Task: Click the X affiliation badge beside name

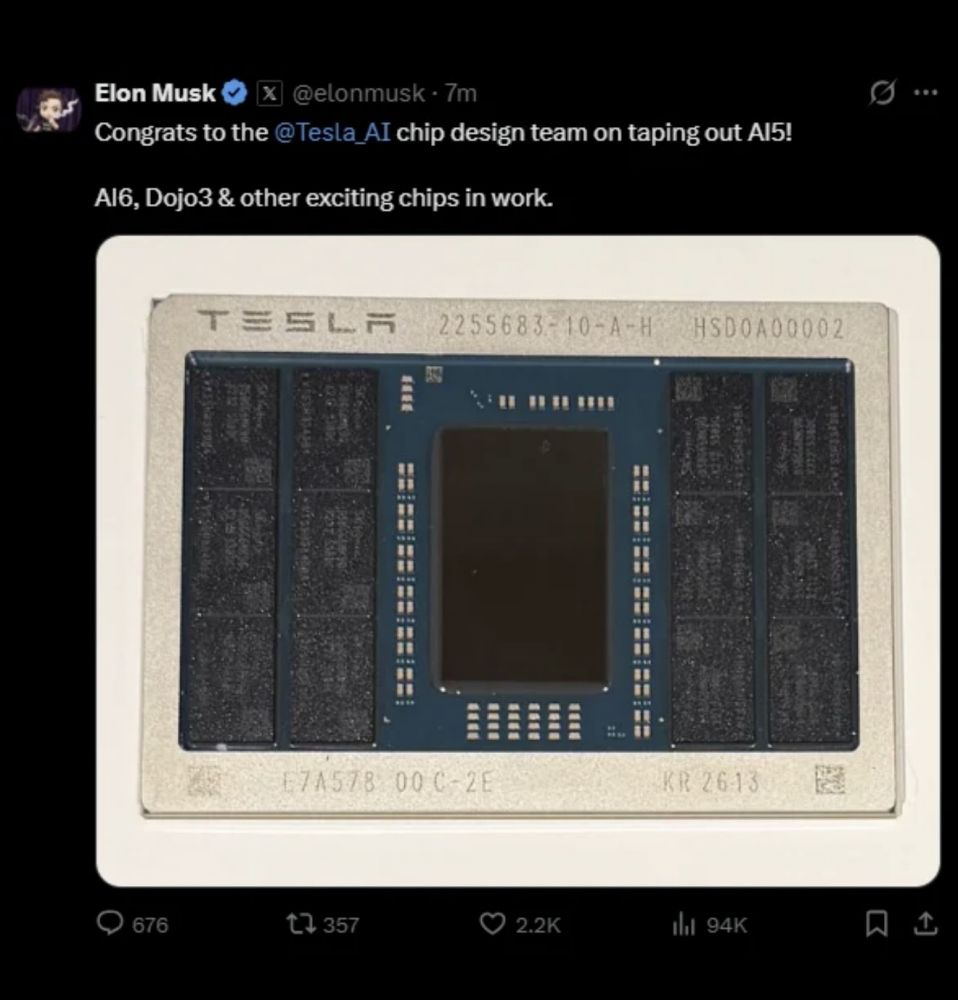Action: (268, 93)
